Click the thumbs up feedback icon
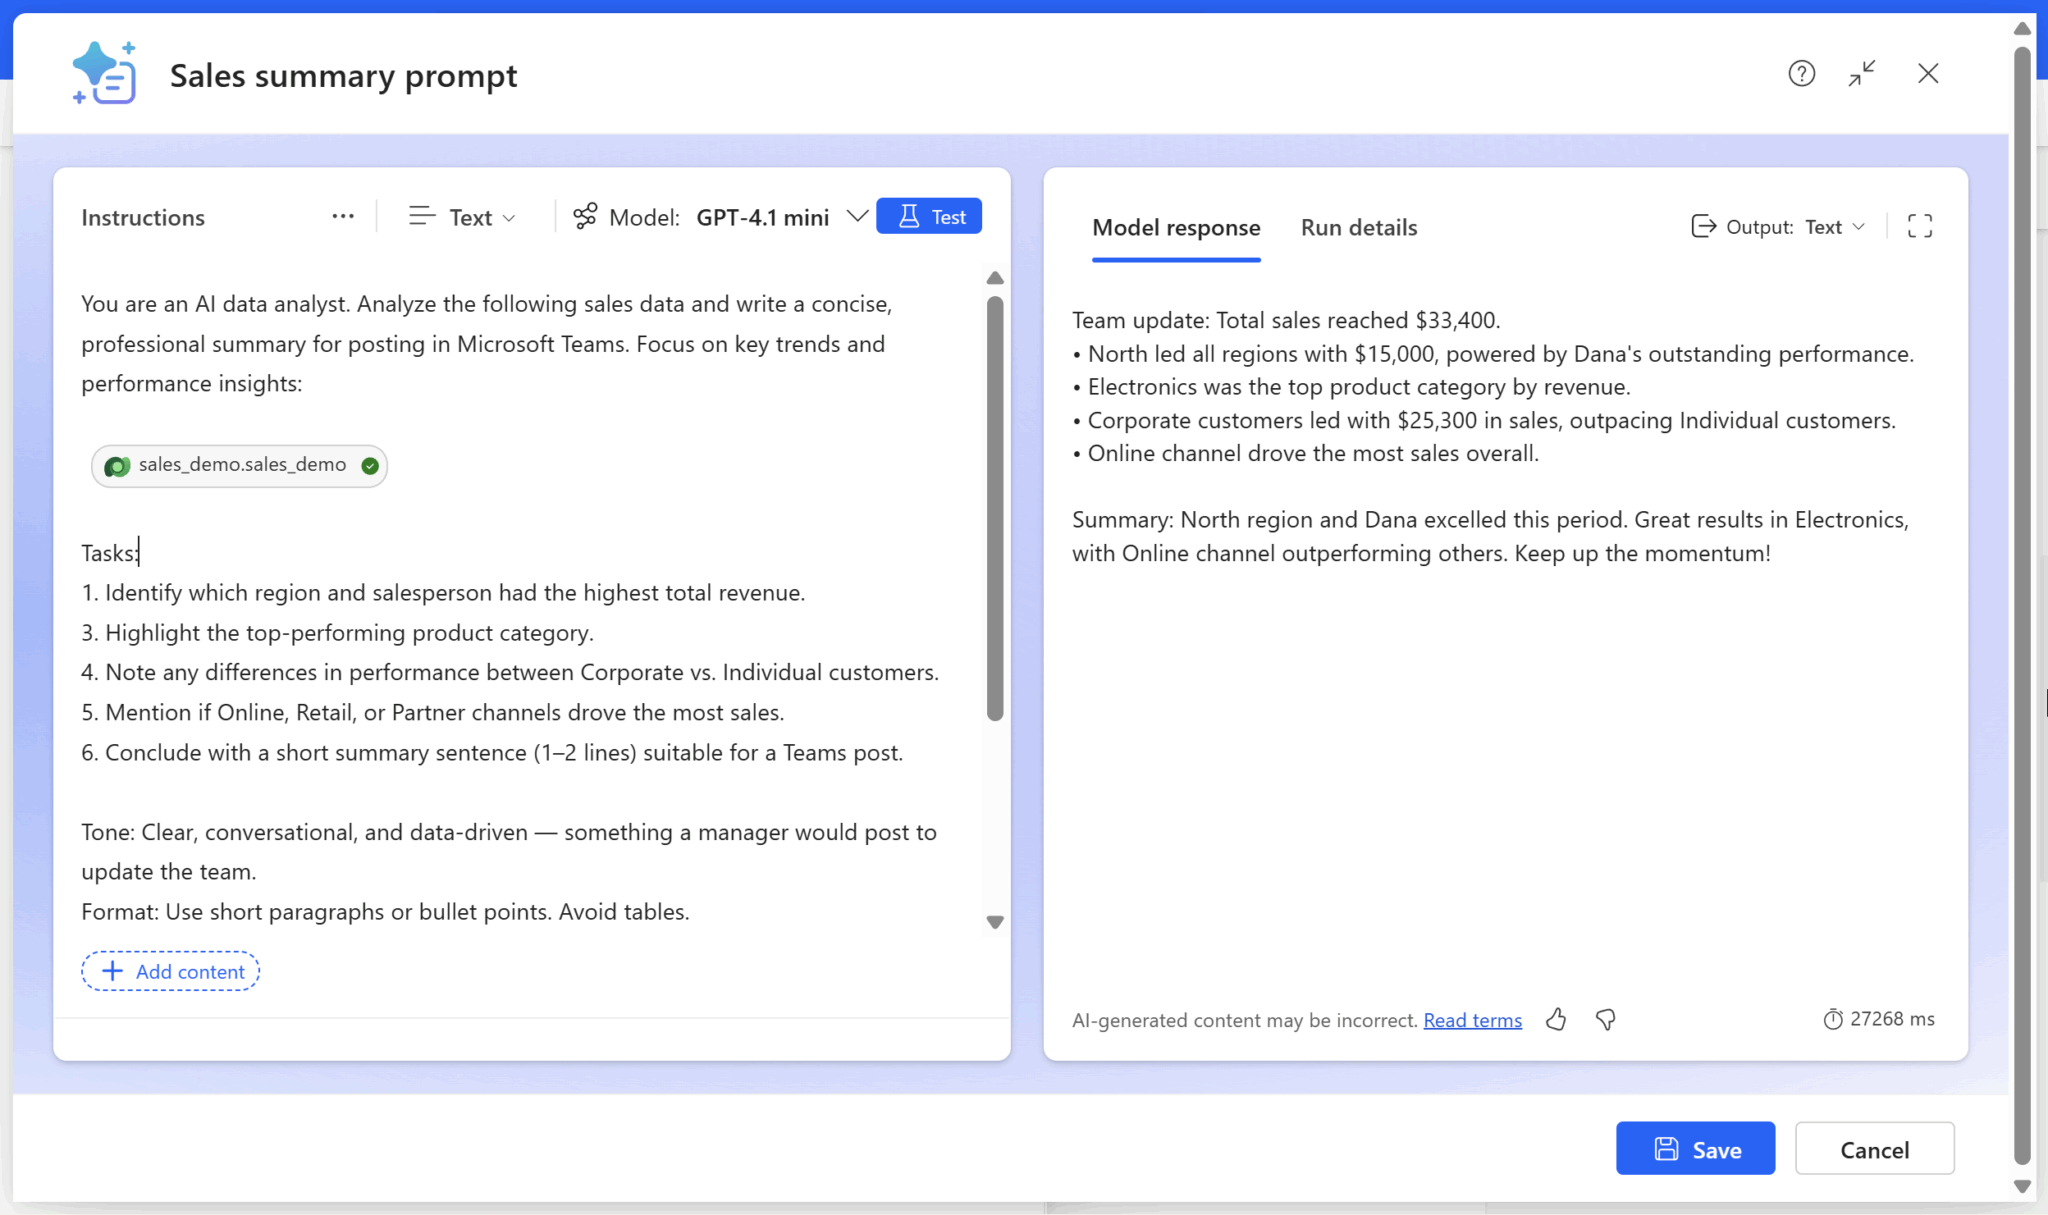 coord(1556,1019)
